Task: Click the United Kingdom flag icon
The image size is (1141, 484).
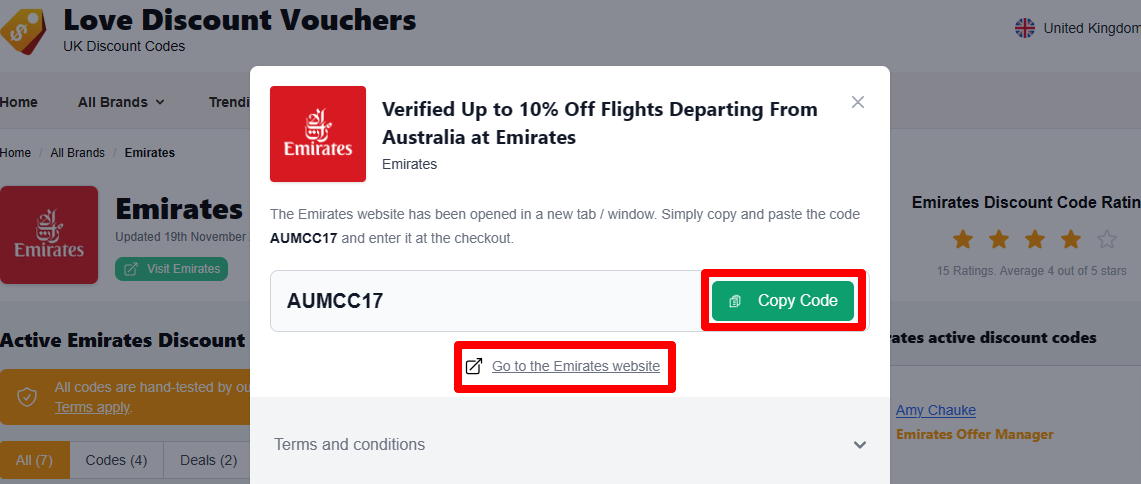Action: pos(1025,28)
